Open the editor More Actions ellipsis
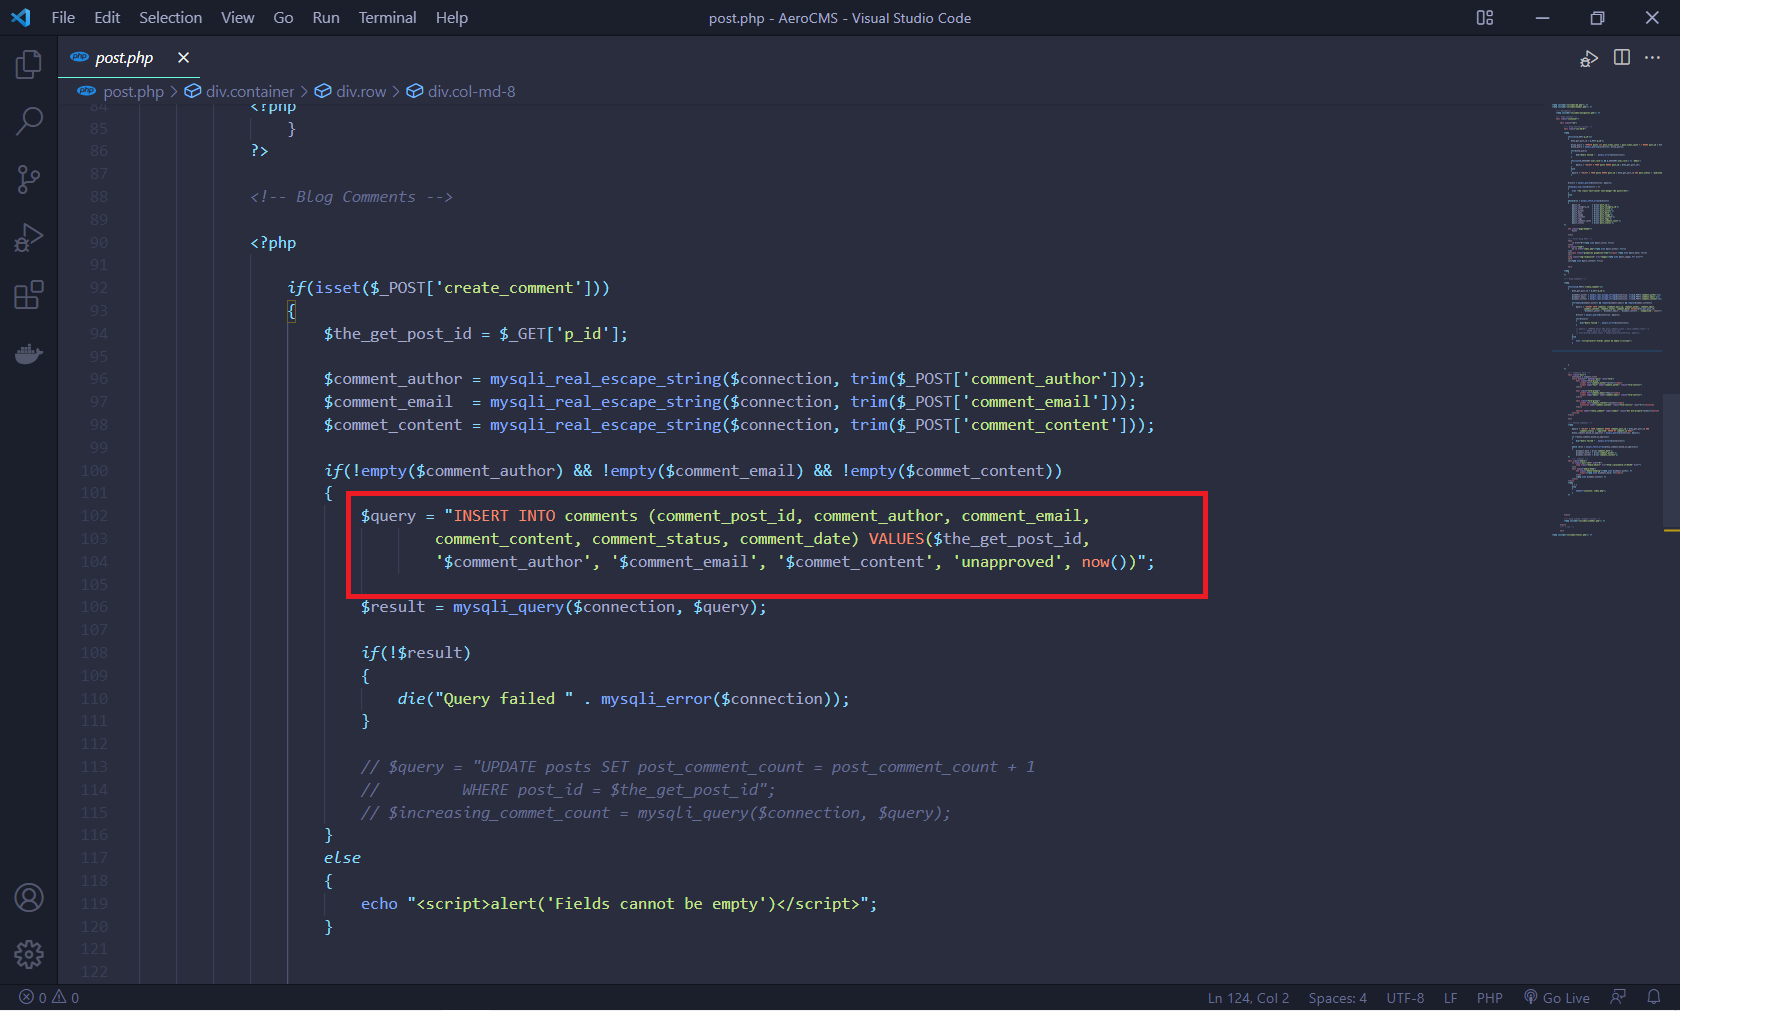The image size is (1779, 1011). pos(1652,57)
